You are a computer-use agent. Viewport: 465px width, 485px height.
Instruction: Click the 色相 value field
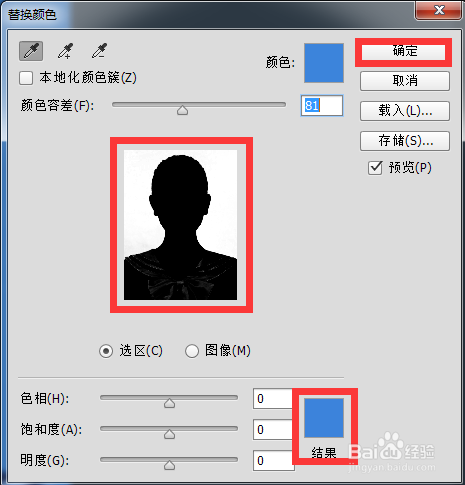point(273,399)
